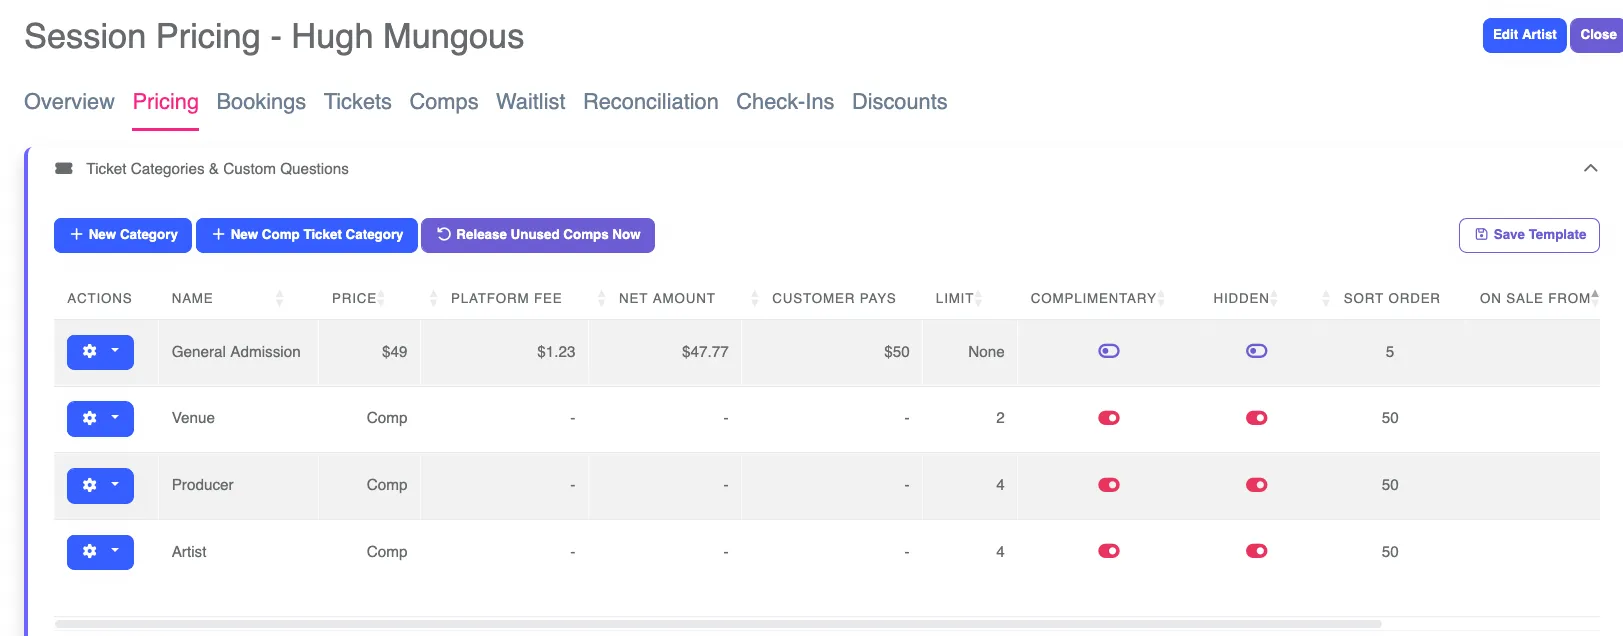Toggle Complimentary for General Admission

(x=1108, y=351)
